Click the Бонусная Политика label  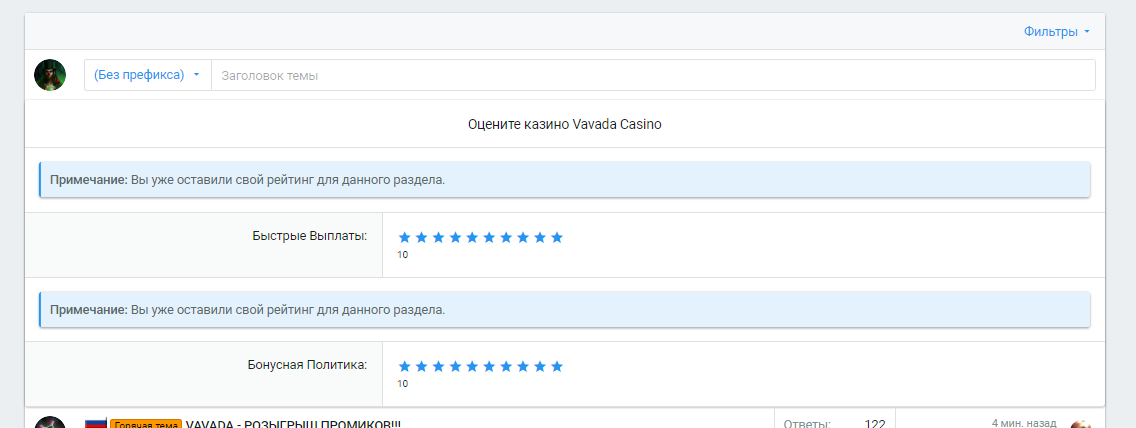[307, 365]
